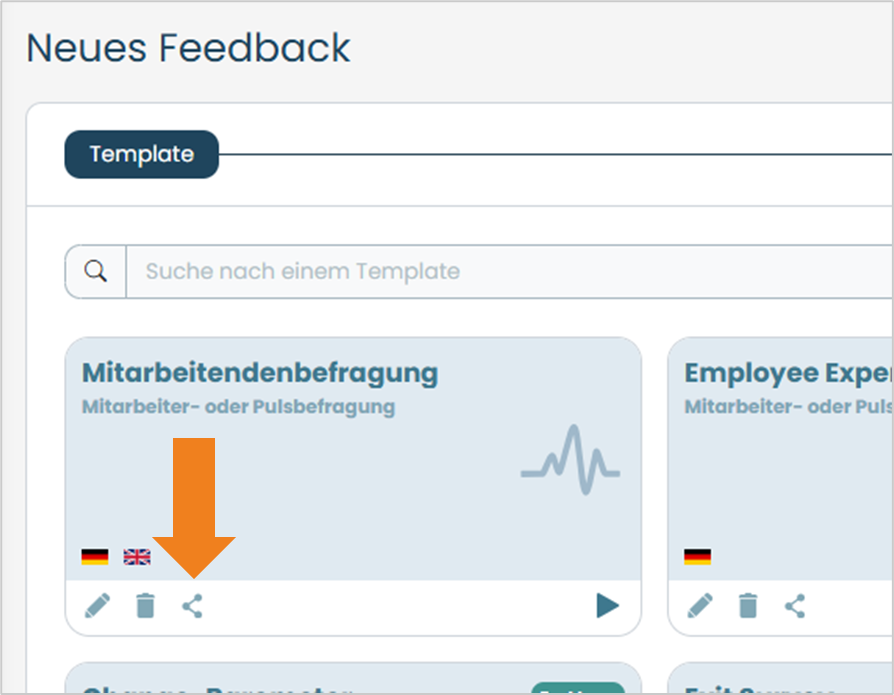Share the Employee Experience template

(x=795, y=605)
